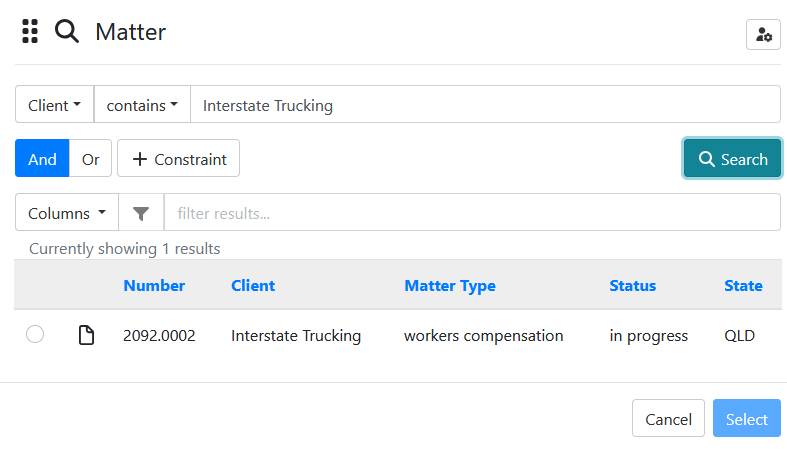Focus the filter results text field
The image size is (787, 449).
[x=472, y=213]
